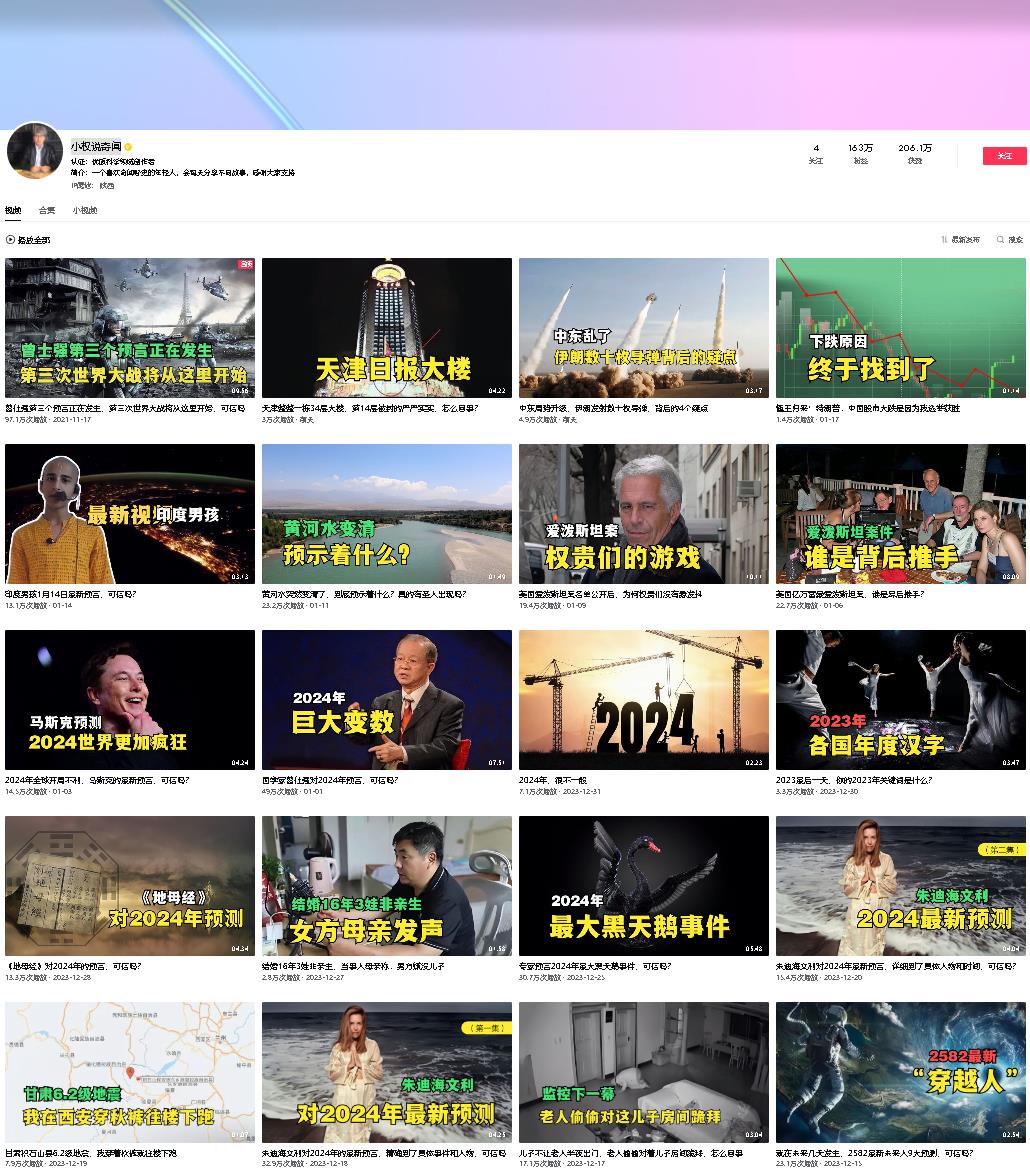Open the following count showing 4

[816, 153]
